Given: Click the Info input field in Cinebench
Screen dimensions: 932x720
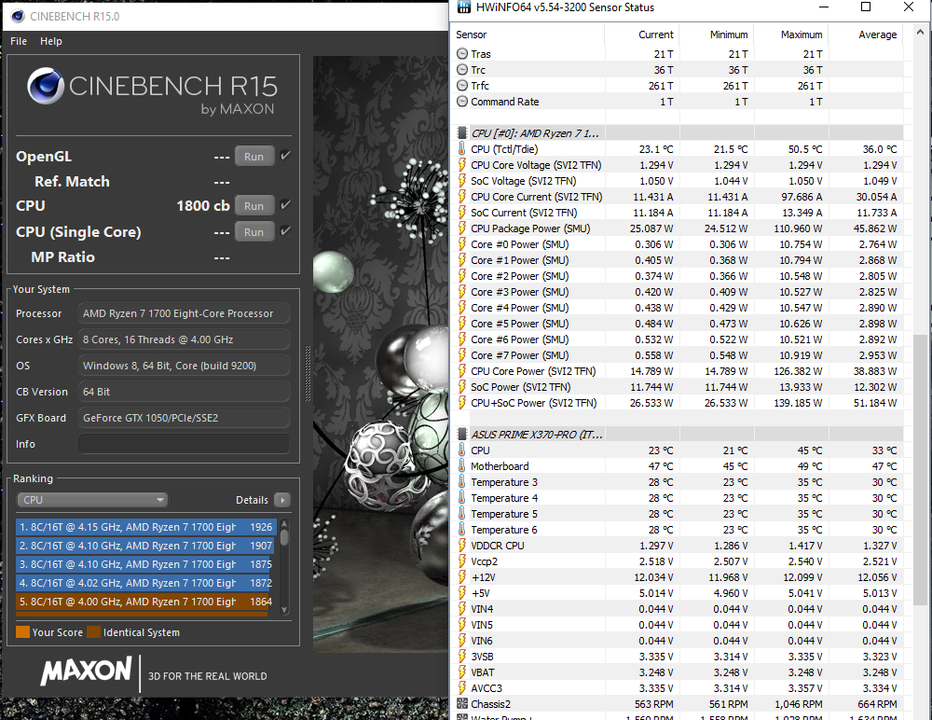Looking at the screenshot, I should click(x=184, y=444).
